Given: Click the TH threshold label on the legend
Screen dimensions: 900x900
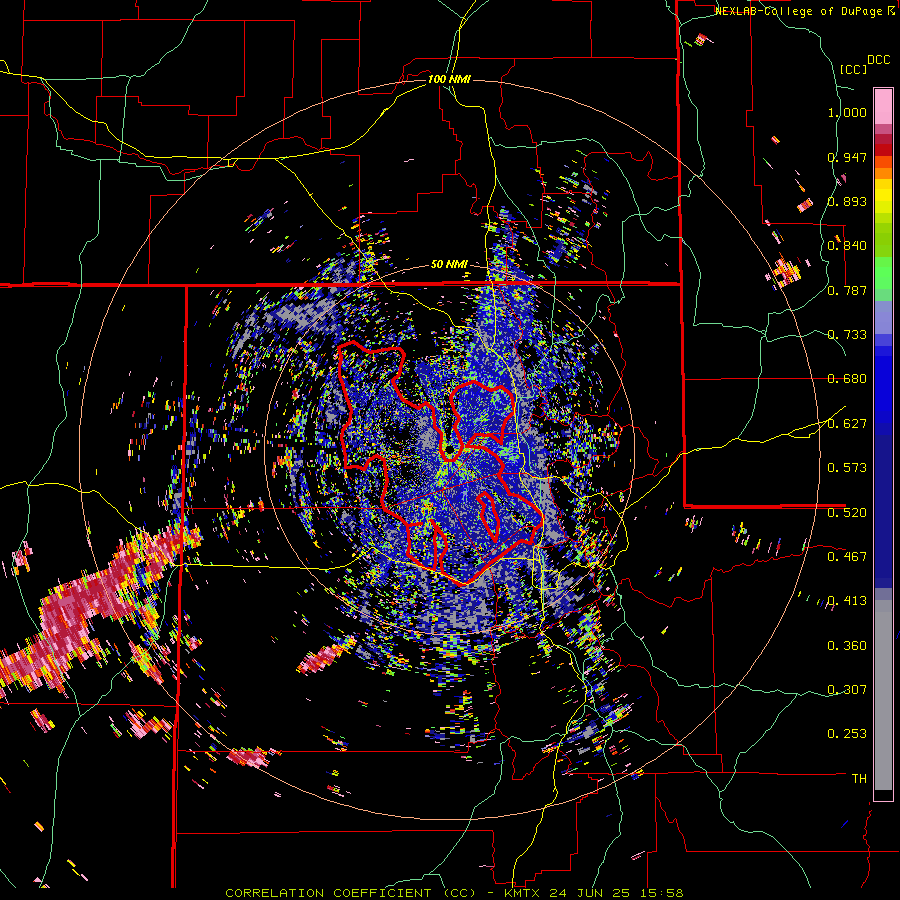Looking at the screenshot, I should (x=859, y=779).
